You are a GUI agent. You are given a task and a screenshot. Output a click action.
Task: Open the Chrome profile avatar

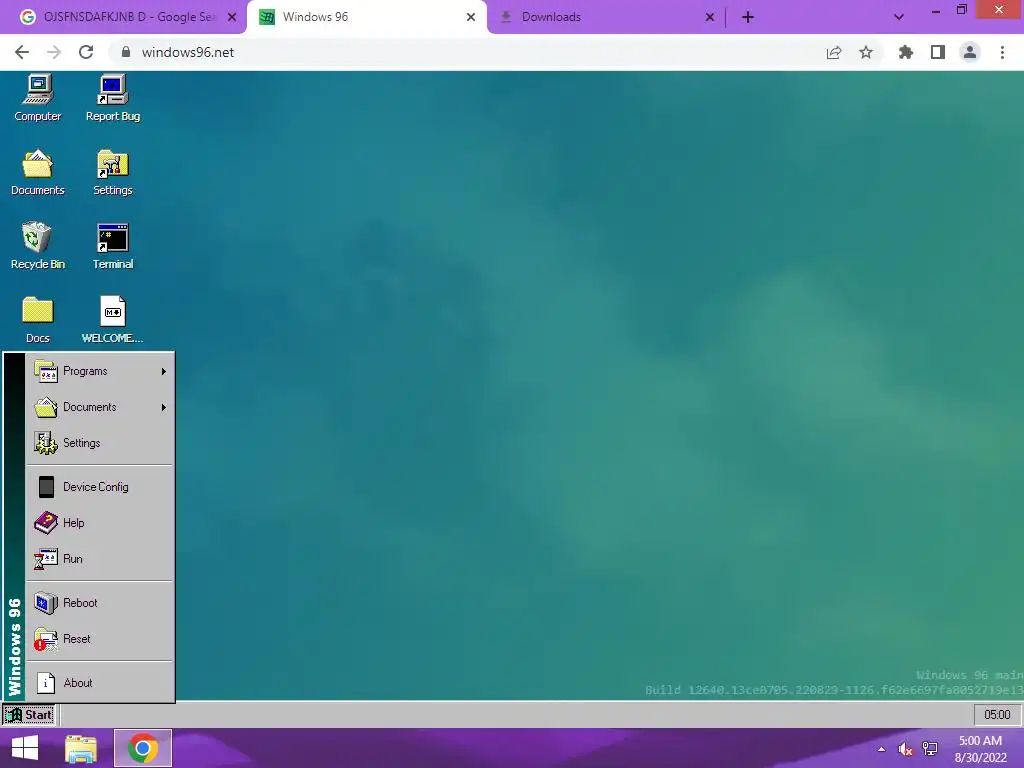tap(970, 52)
